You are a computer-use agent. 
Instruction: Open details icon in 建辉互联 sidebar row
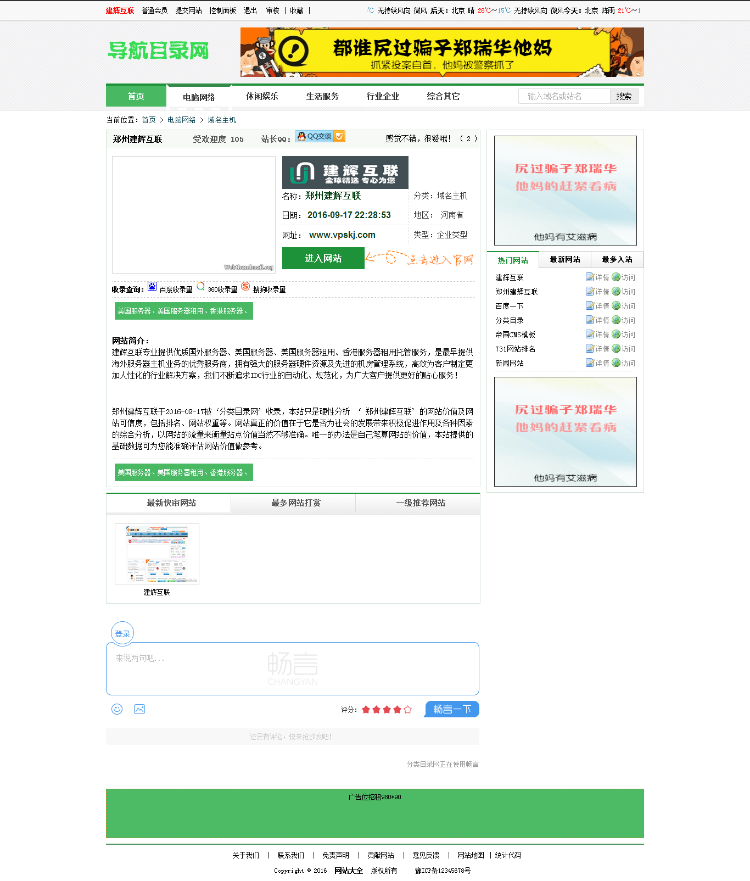pyautogui.click(x=590, y=277)
